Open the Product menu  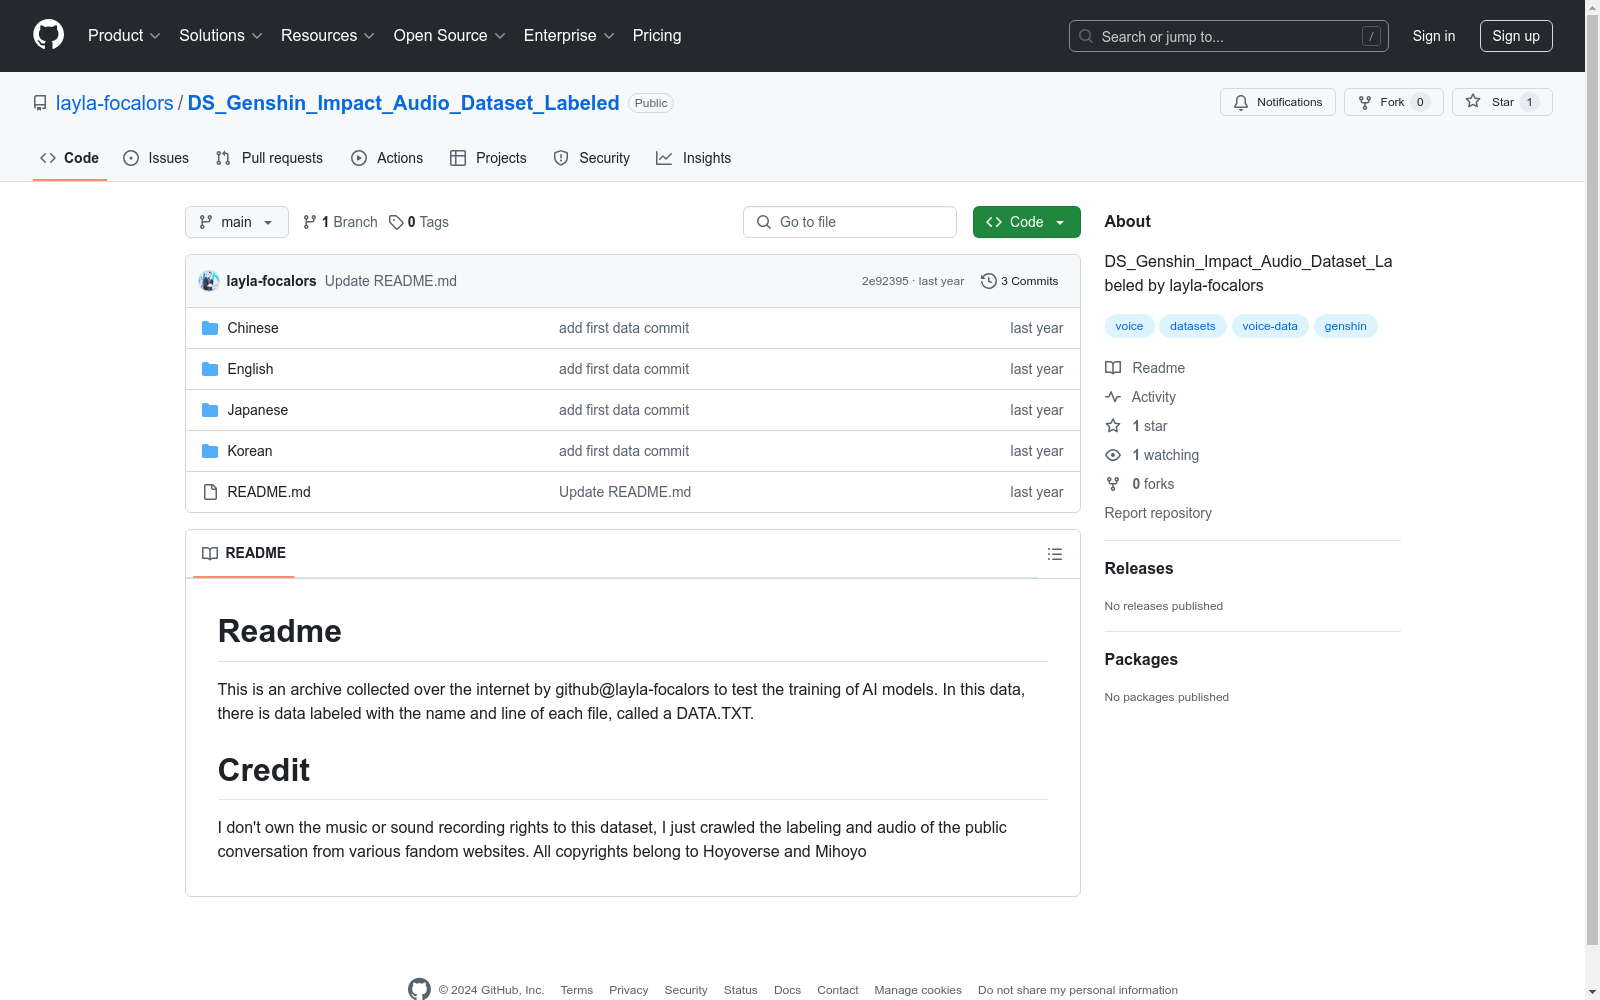point(124,35)
